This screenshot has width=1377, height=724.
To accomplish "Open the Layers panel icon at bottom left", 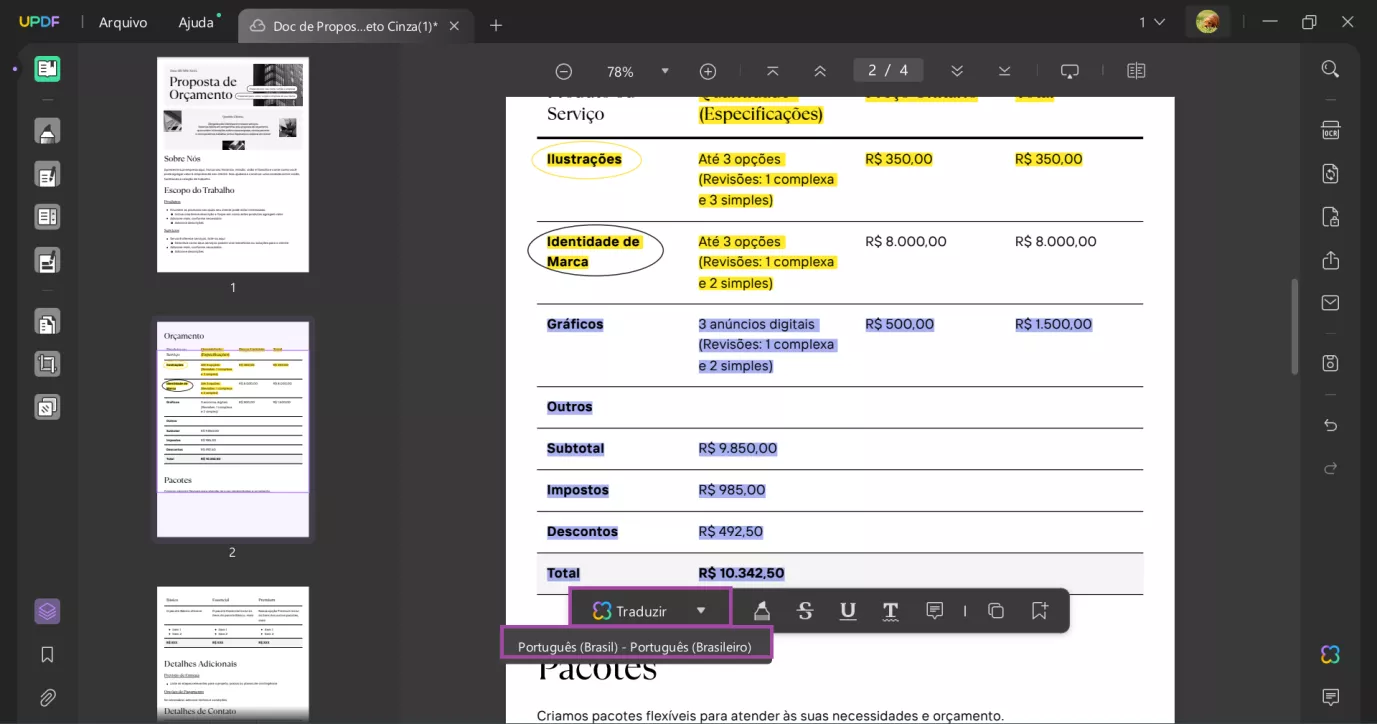I will coord(47,611).
